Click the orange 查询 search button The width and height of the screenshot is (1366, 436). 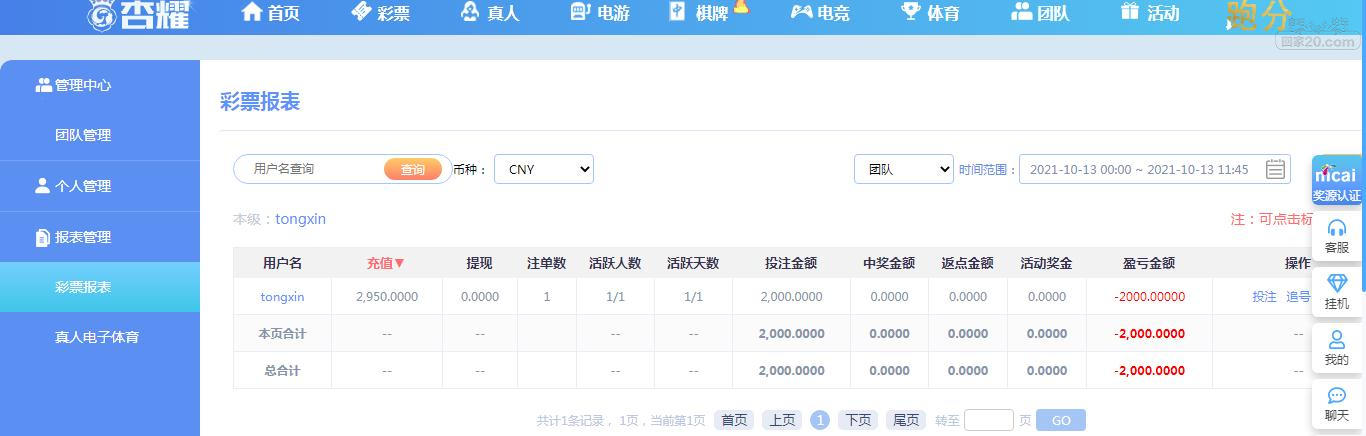tap(413, 170)
